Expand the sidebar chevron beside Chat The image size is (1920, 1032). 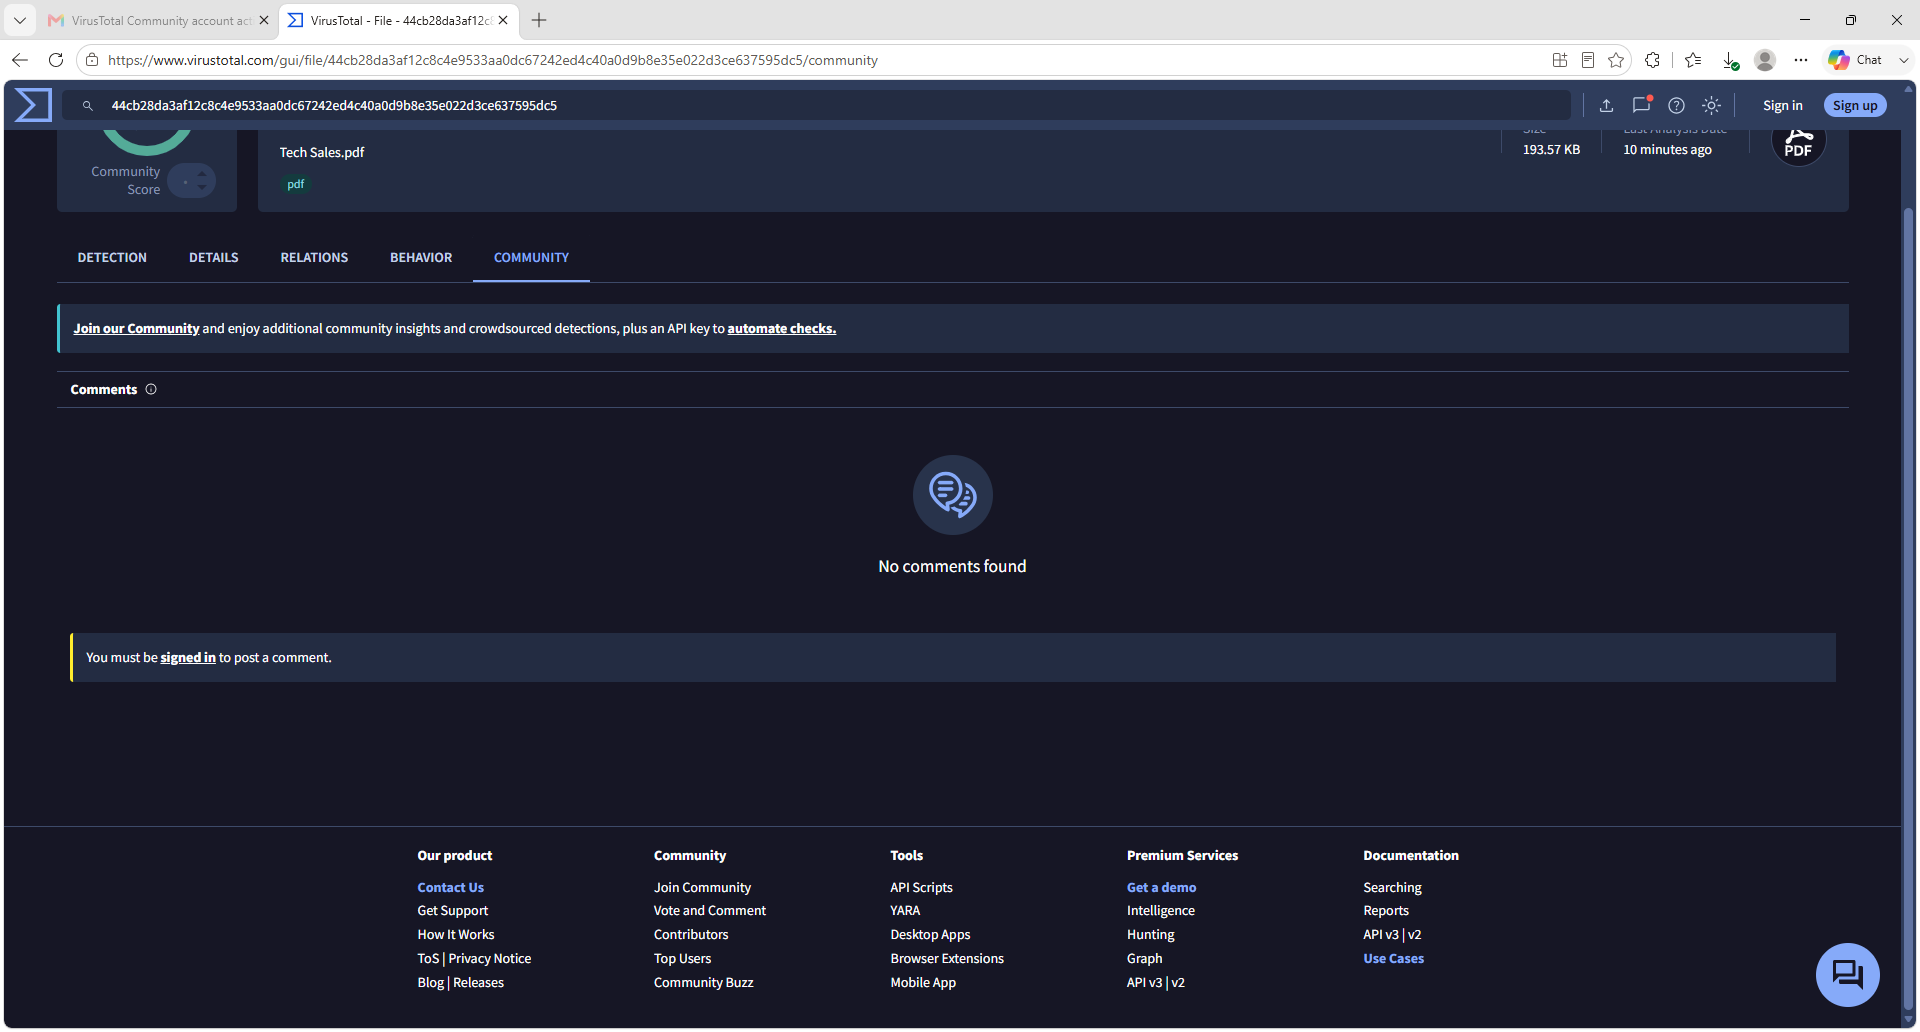(1904, 60)
